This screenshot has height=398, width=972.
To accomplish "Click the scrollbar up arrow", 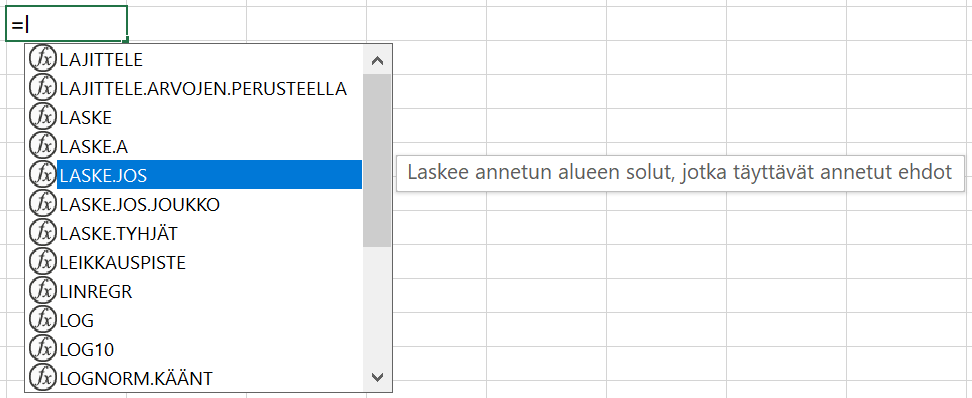I will pyautogui.click(x=377, y=60).
